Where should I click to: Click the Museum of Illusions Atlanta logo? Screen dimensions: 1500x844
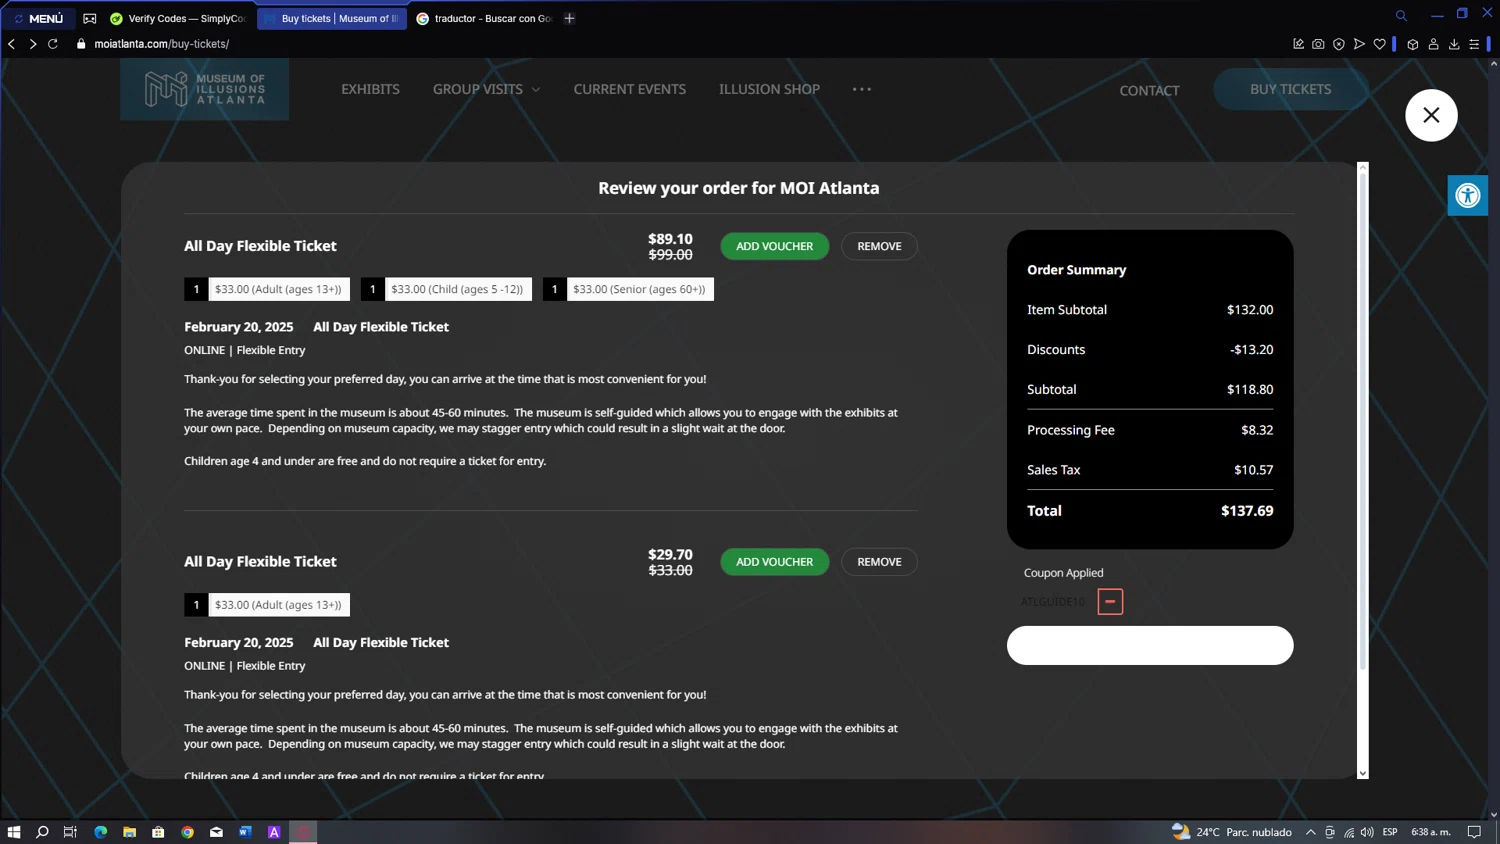[205, 89]
